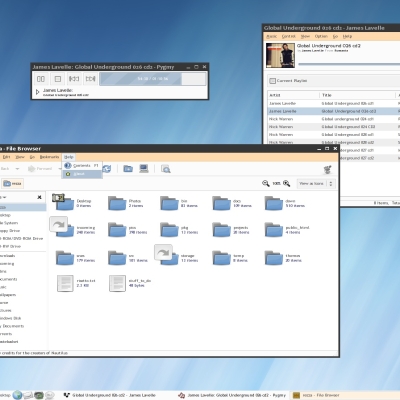Choose About from the Help menu
400x400 pixels.
click(x=82, y=174)
